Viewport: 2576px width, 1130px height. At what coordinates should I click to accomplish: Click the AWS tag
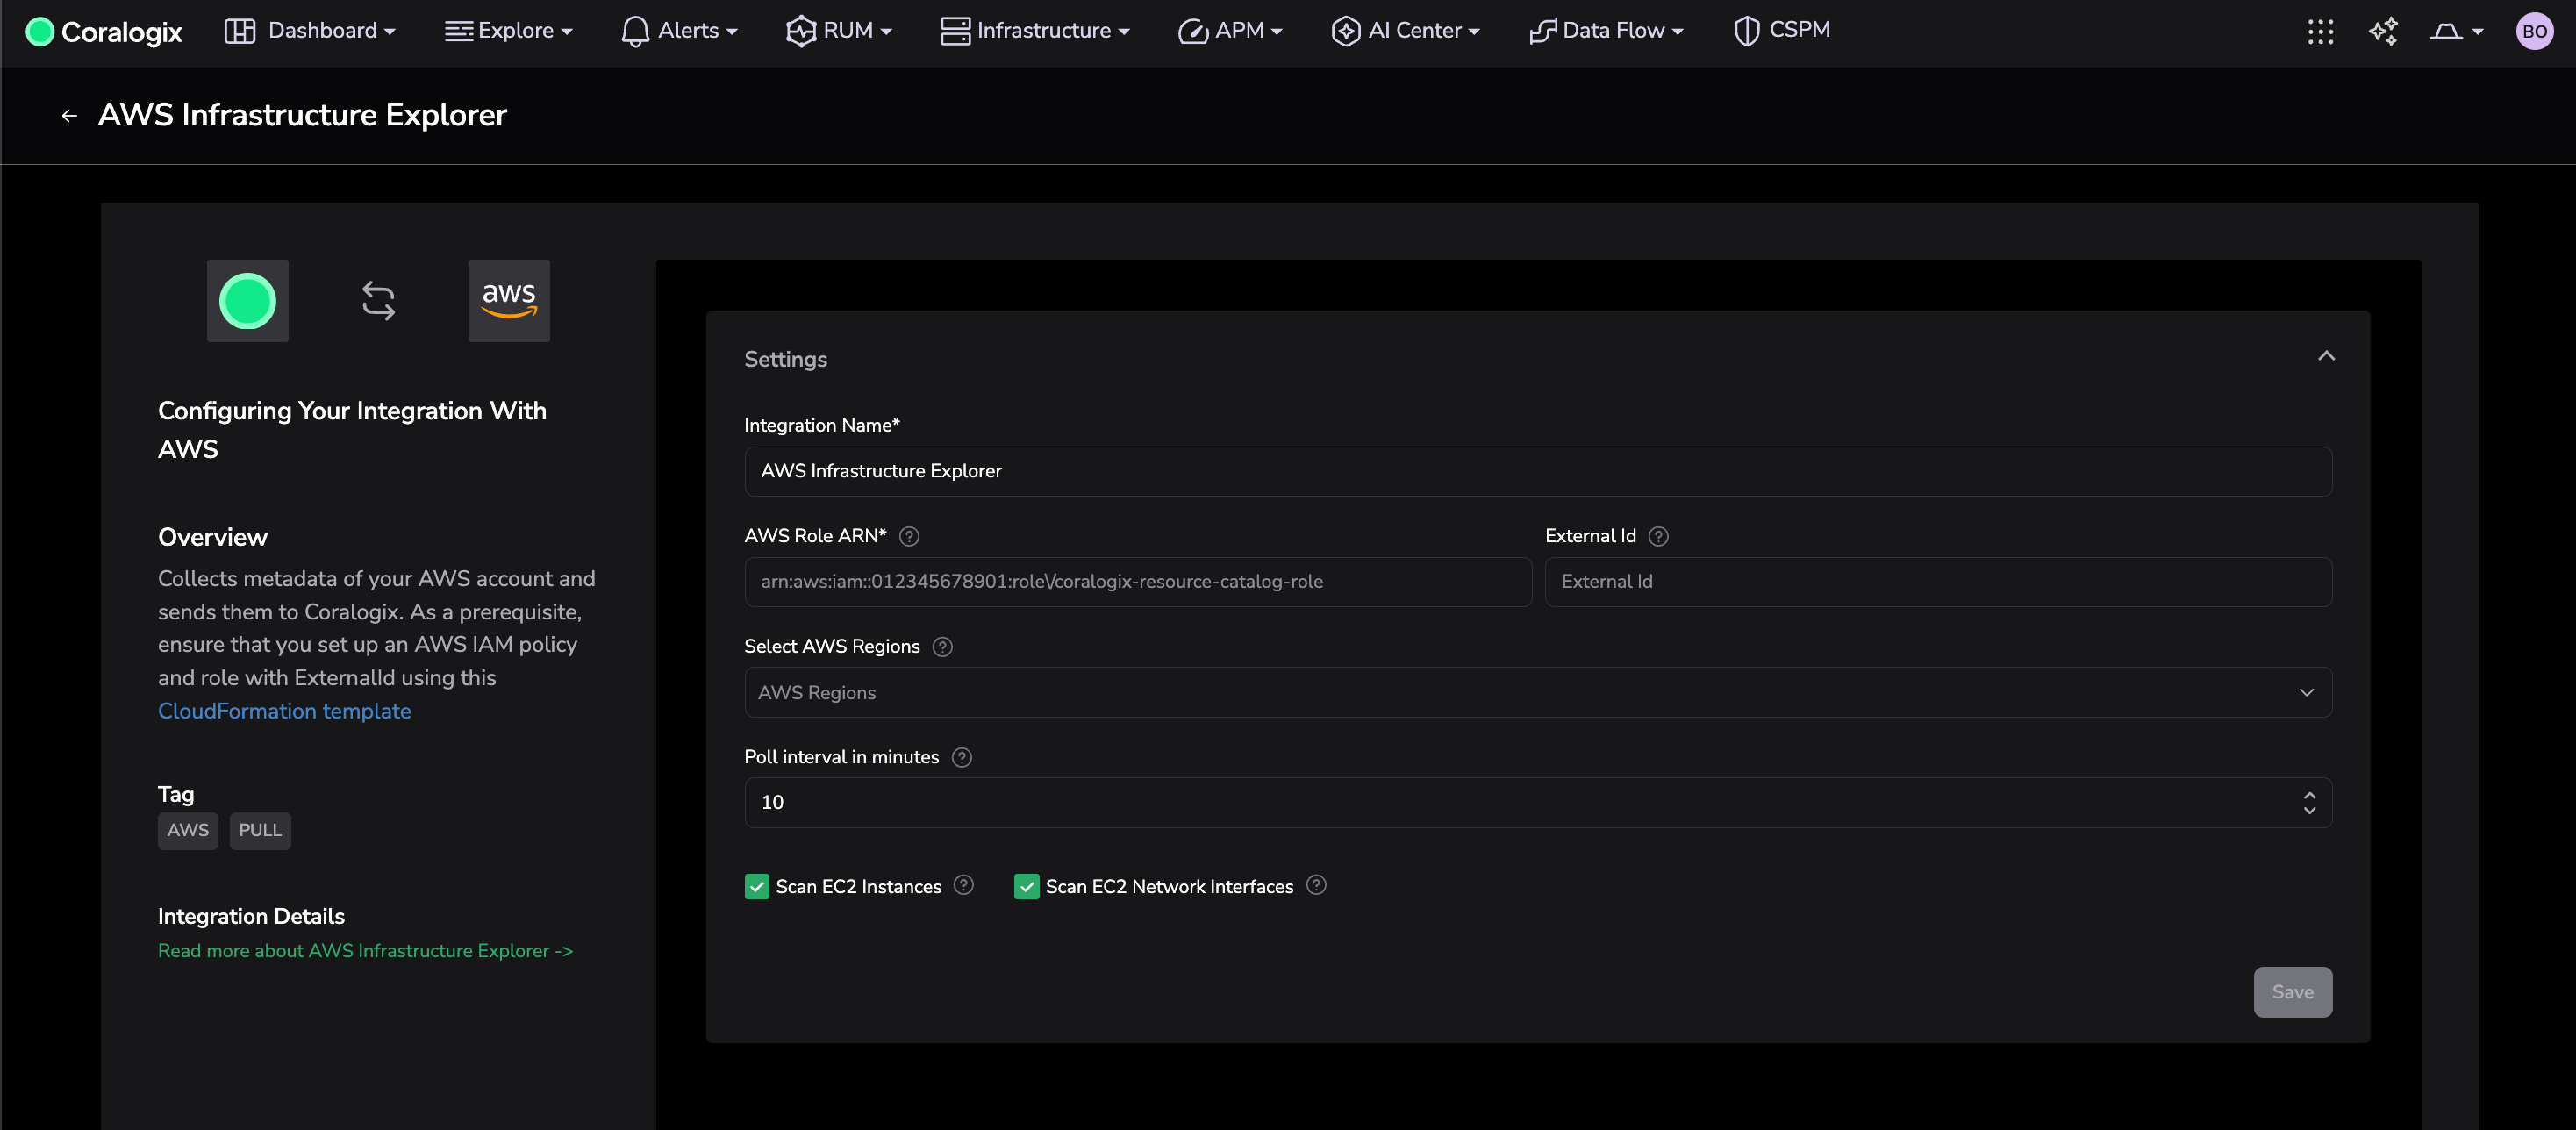(x=188, y=830)
